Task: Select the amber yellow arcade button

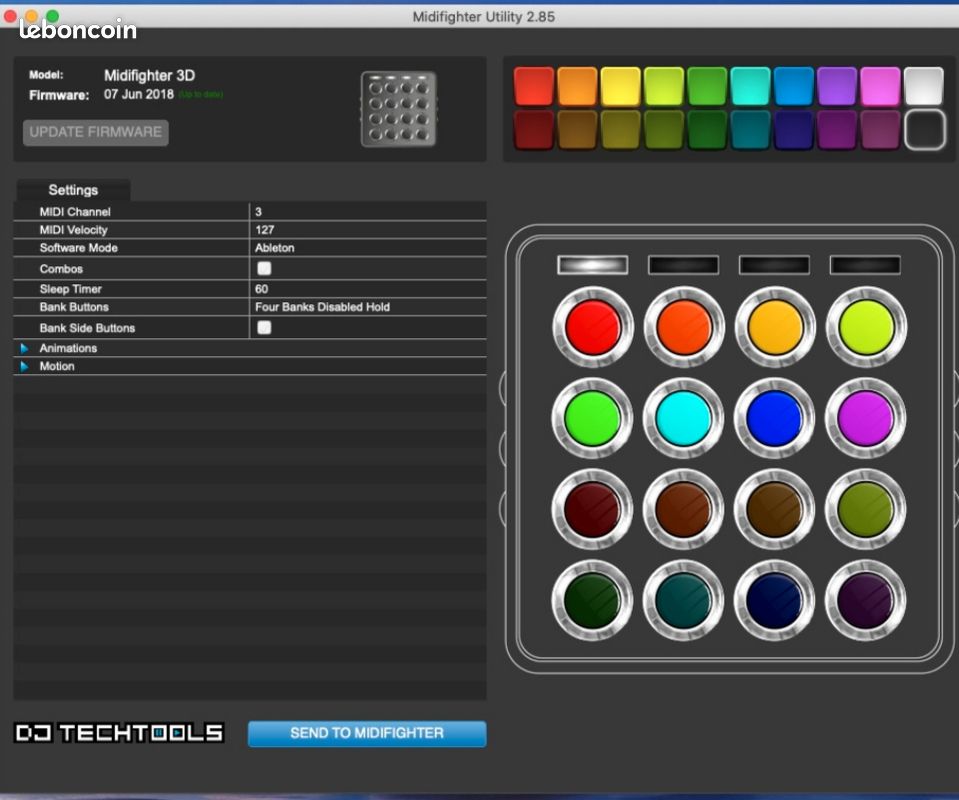Action: pos(774,327)
